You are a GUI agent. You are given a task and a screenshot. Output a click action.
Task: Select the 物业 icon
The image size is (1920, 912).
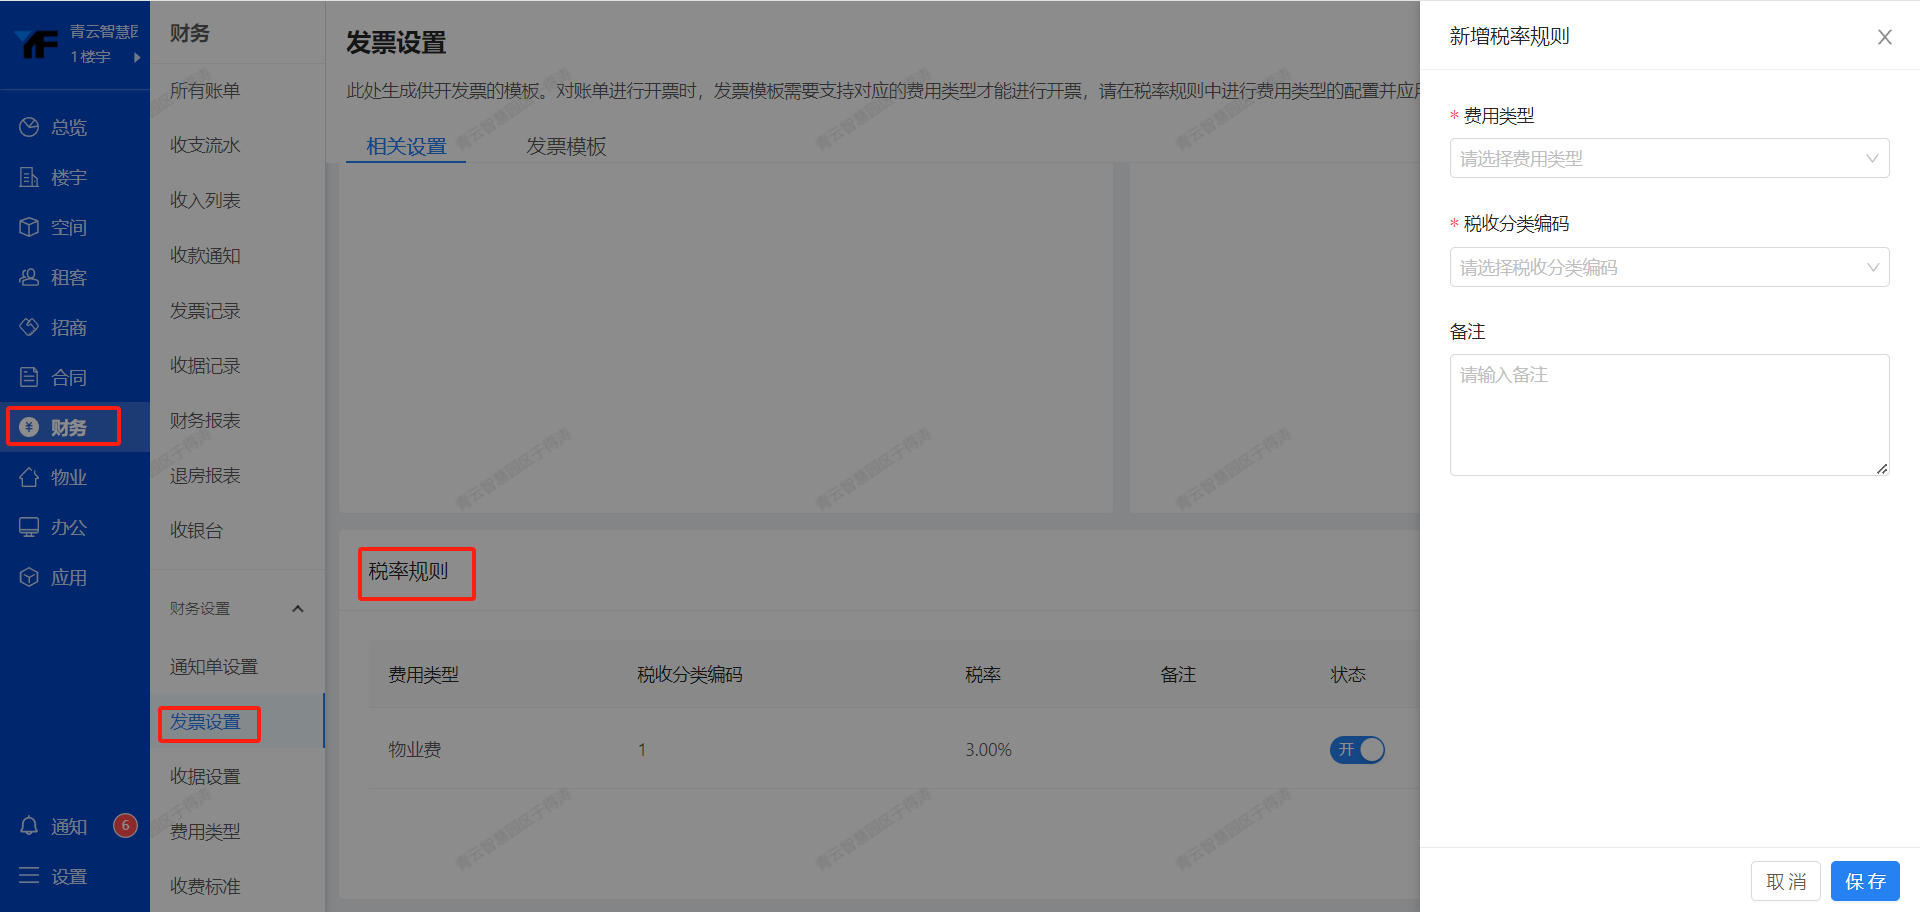click(30, 477)
